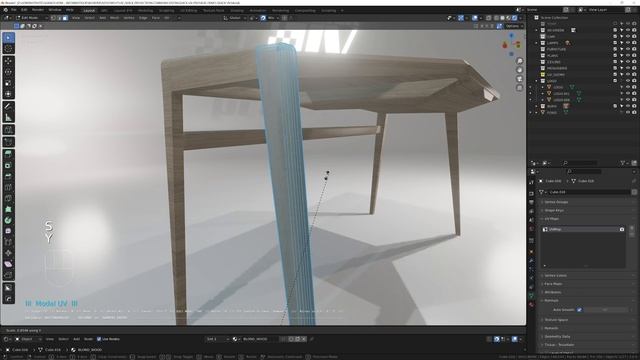Open the Modifiers wrench properties tab
640x360 pixels.
click(531, 260)
